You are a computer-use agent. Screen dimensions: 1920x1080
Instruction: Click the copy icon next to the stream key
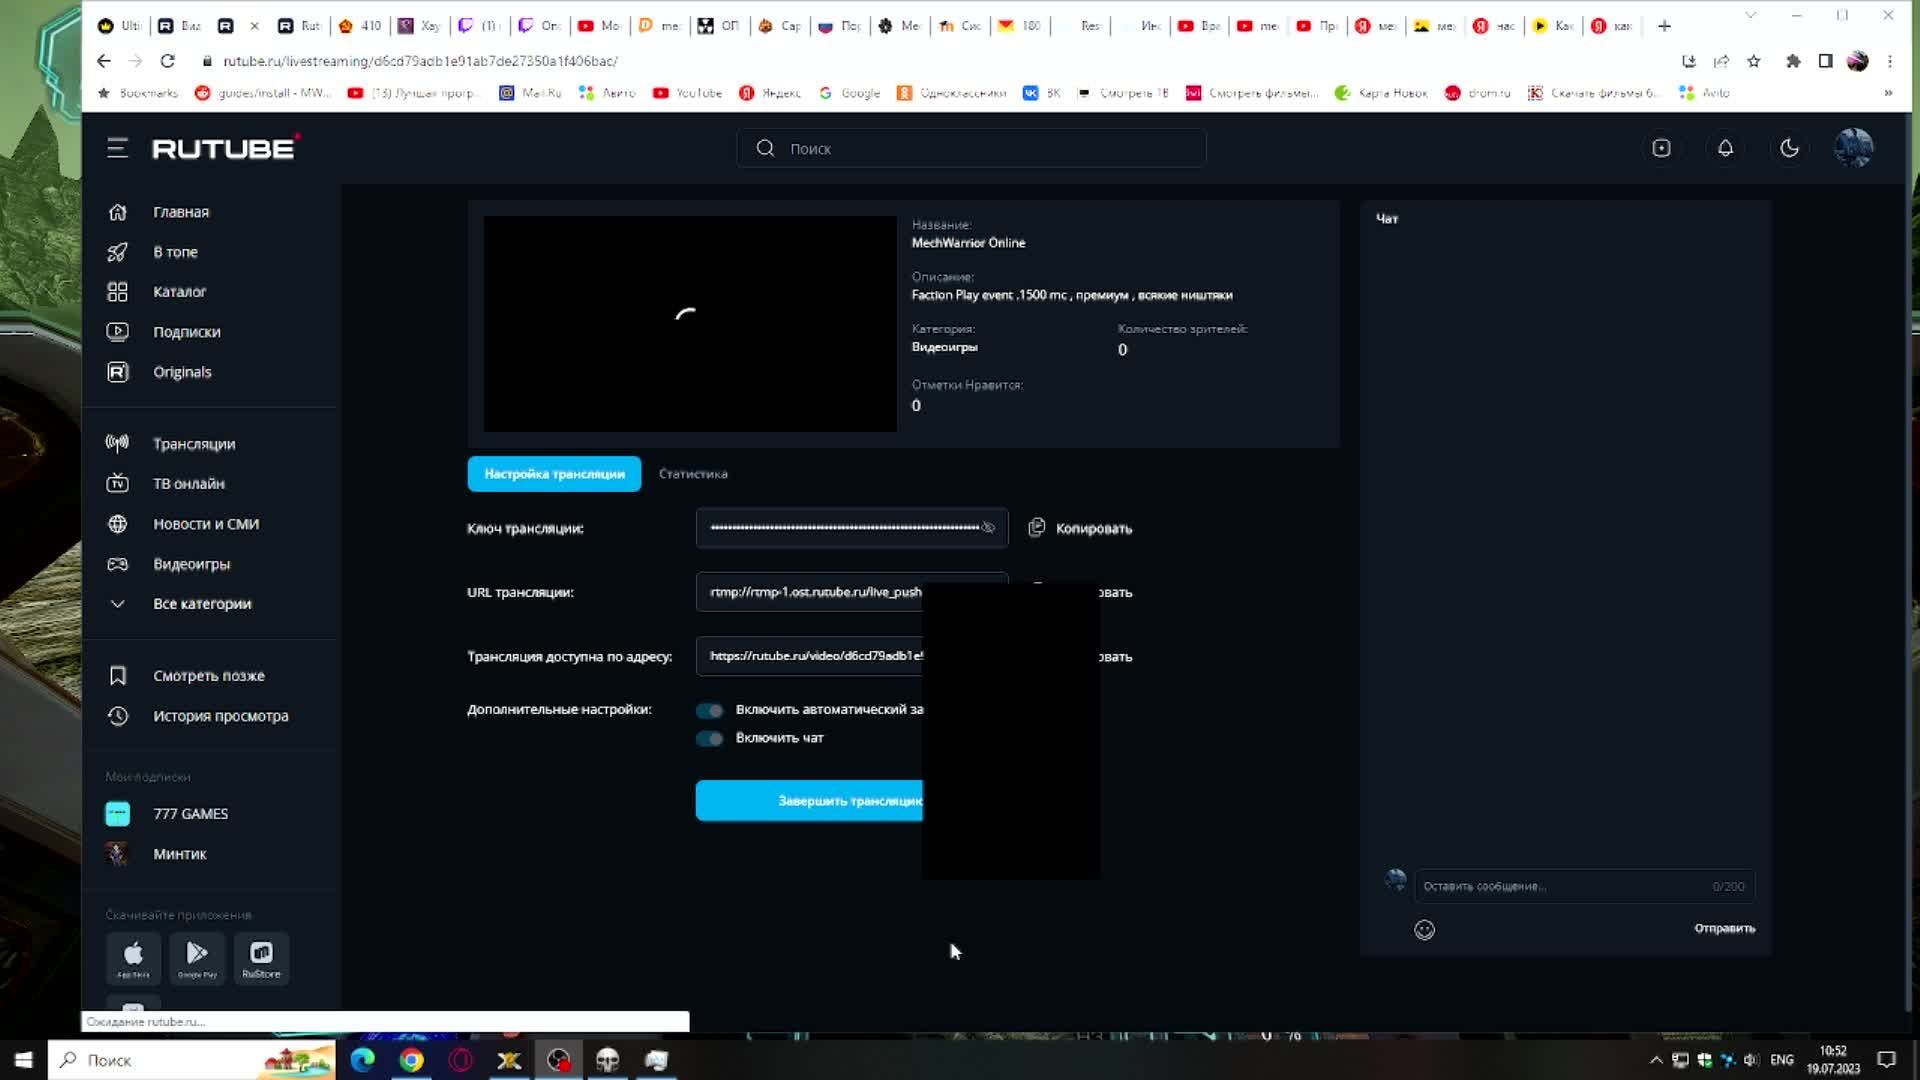point(1037,528)
